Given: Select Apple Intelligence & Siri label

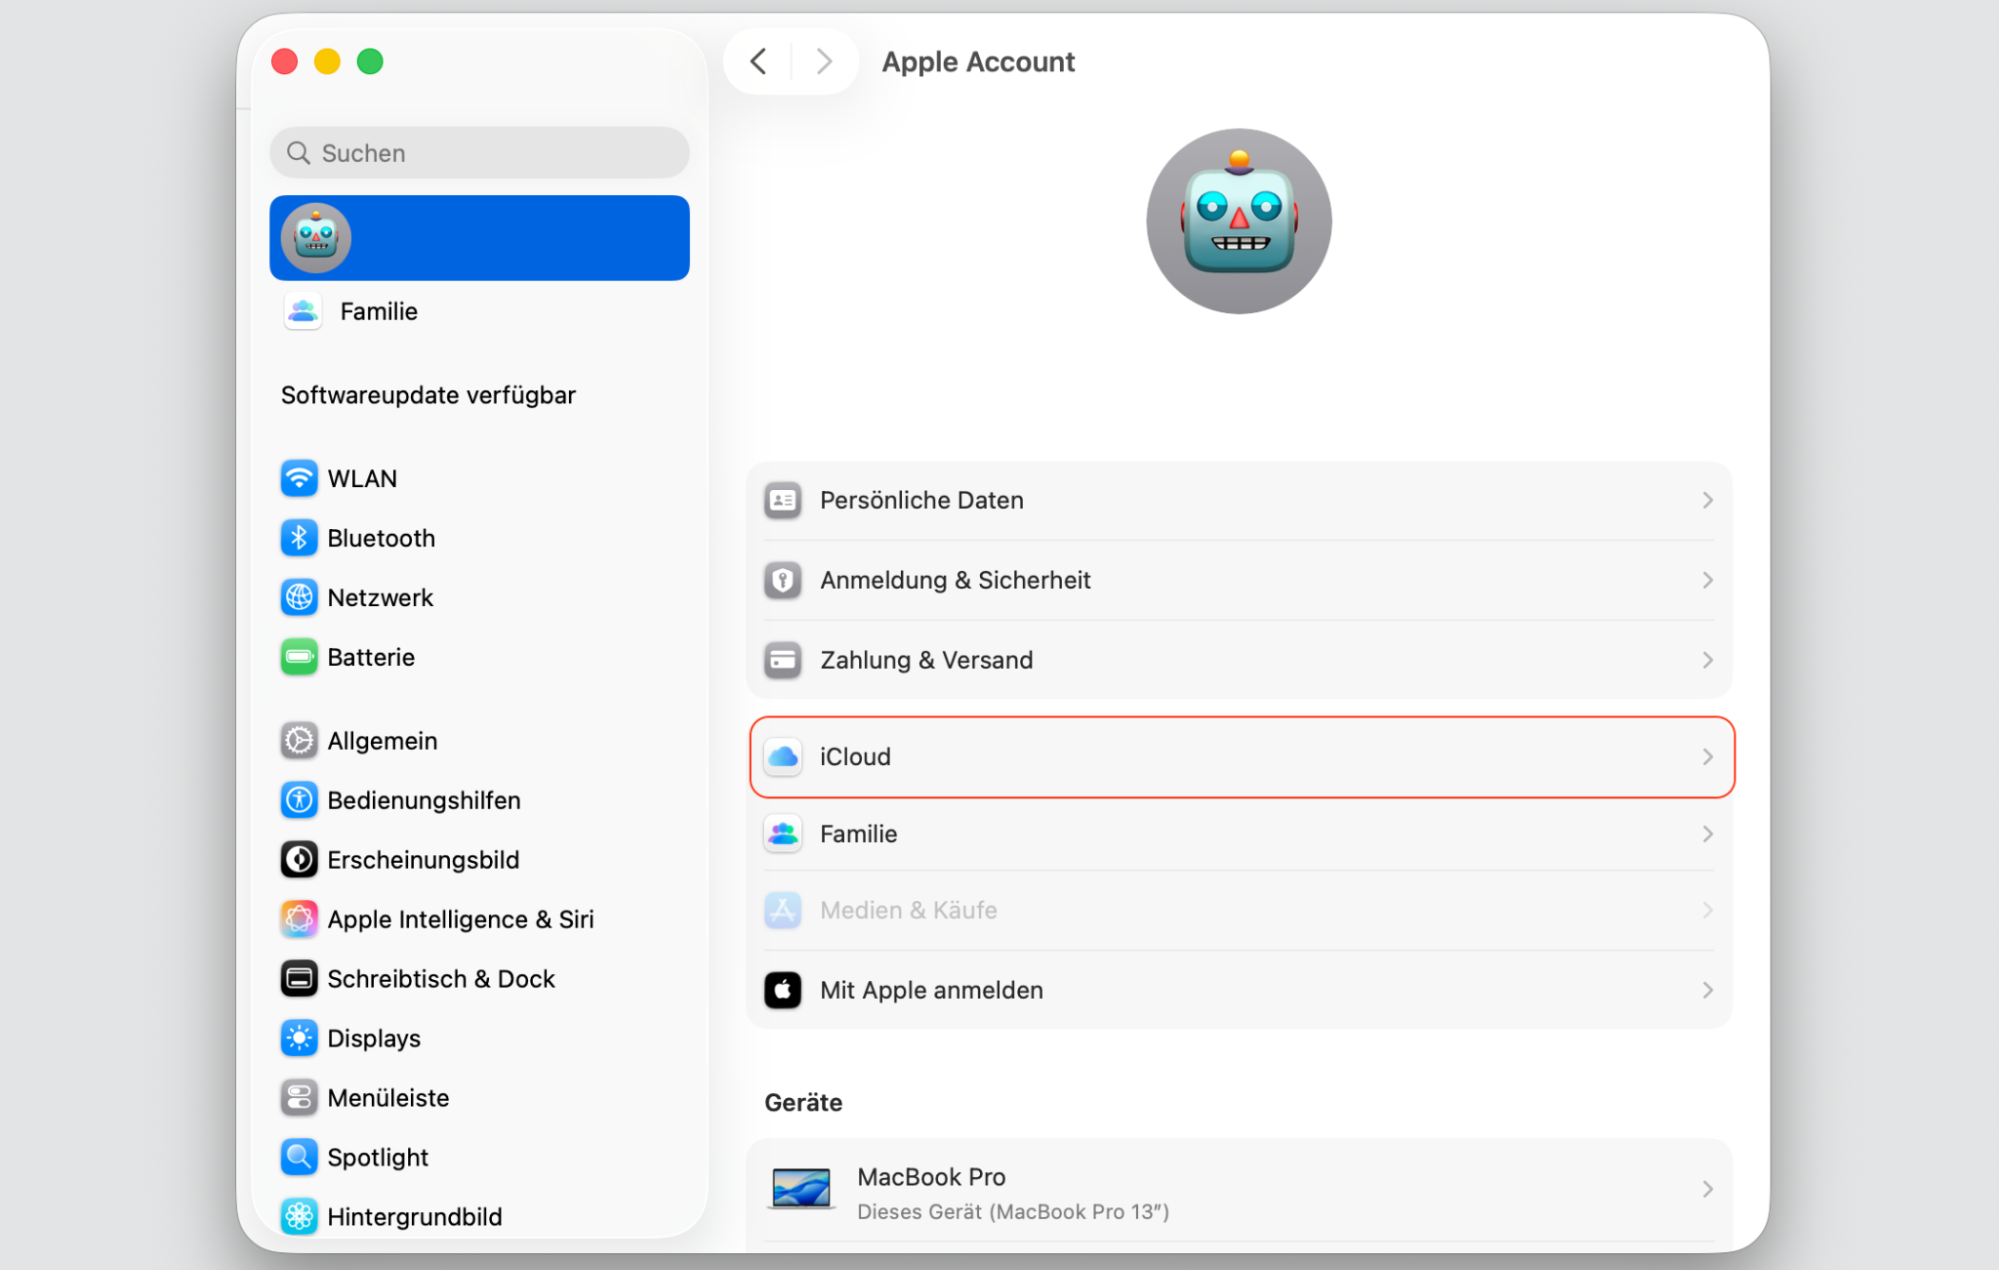Looking at the screenshot, I should [x=461, y=919].
